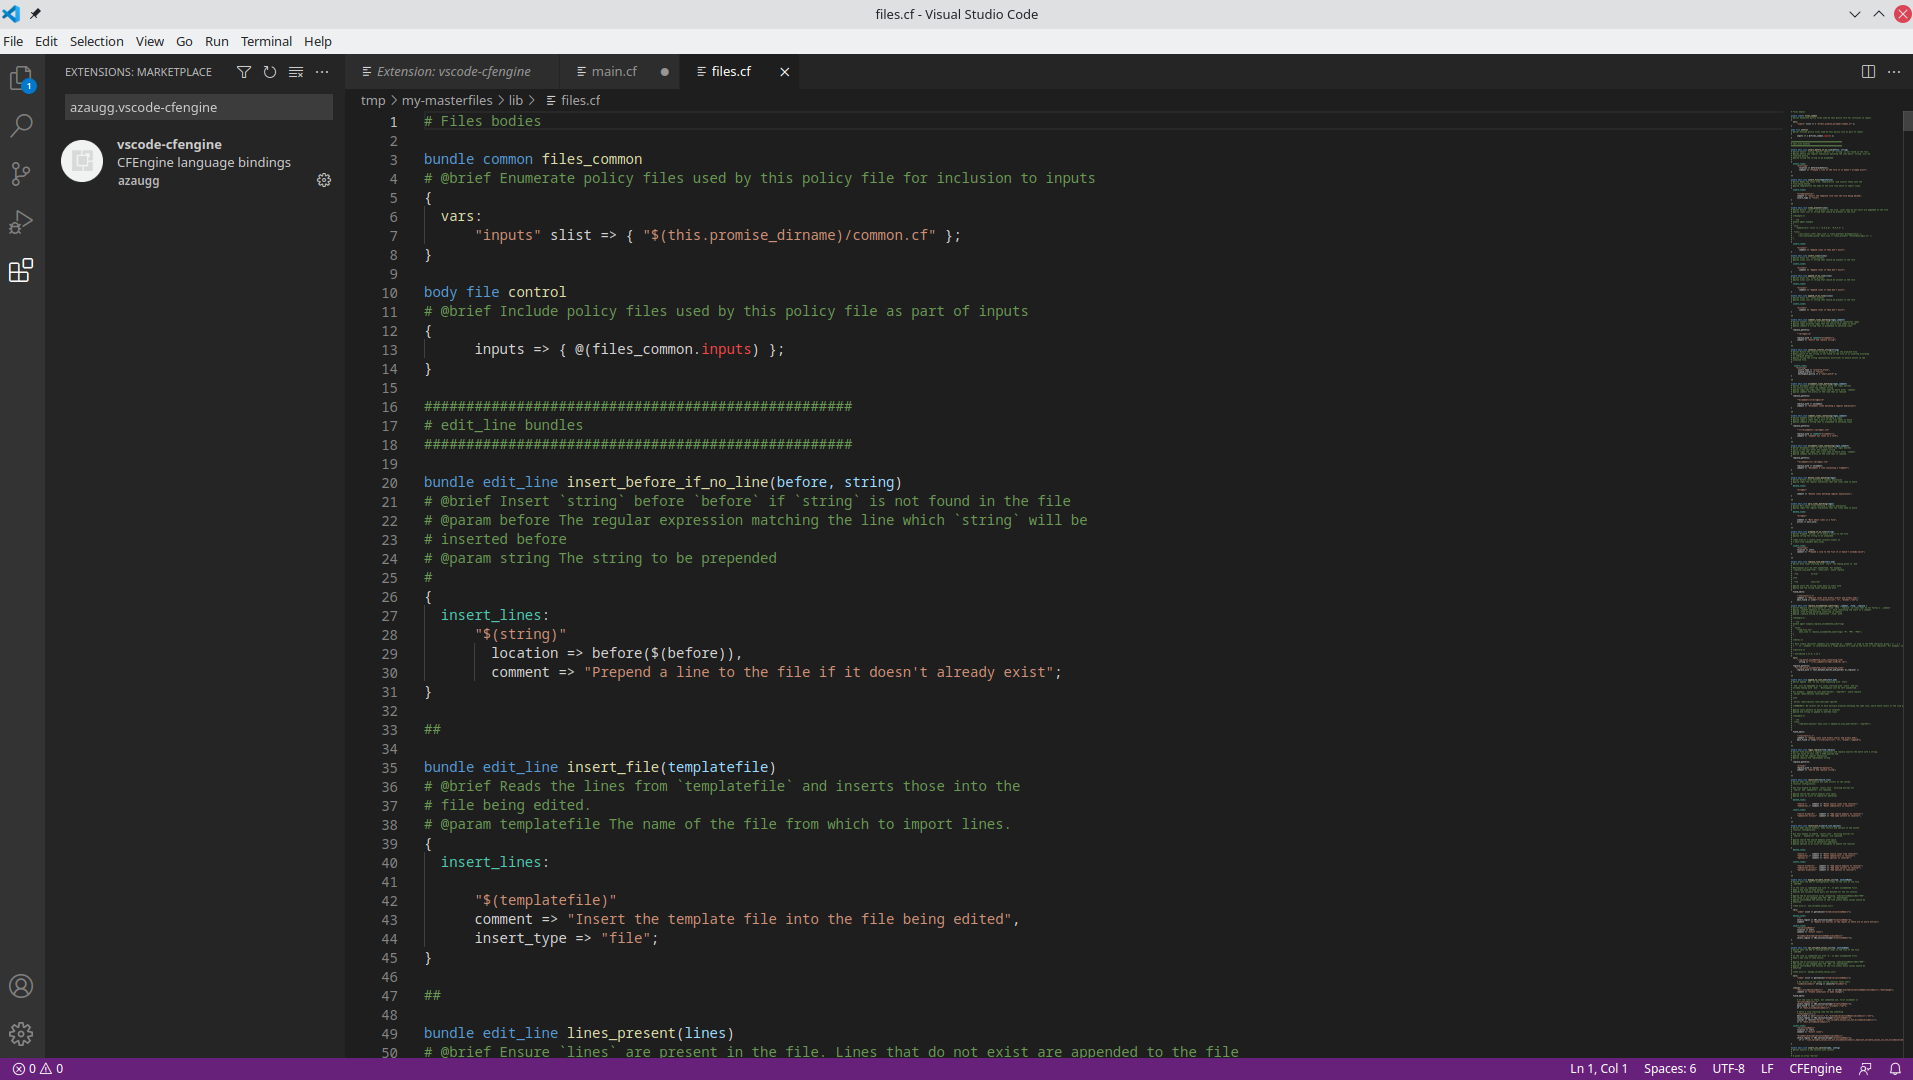Expand the lib breadcrumb
Image resolution: width=1913 pixels, height=1080 pixels.
515,100
